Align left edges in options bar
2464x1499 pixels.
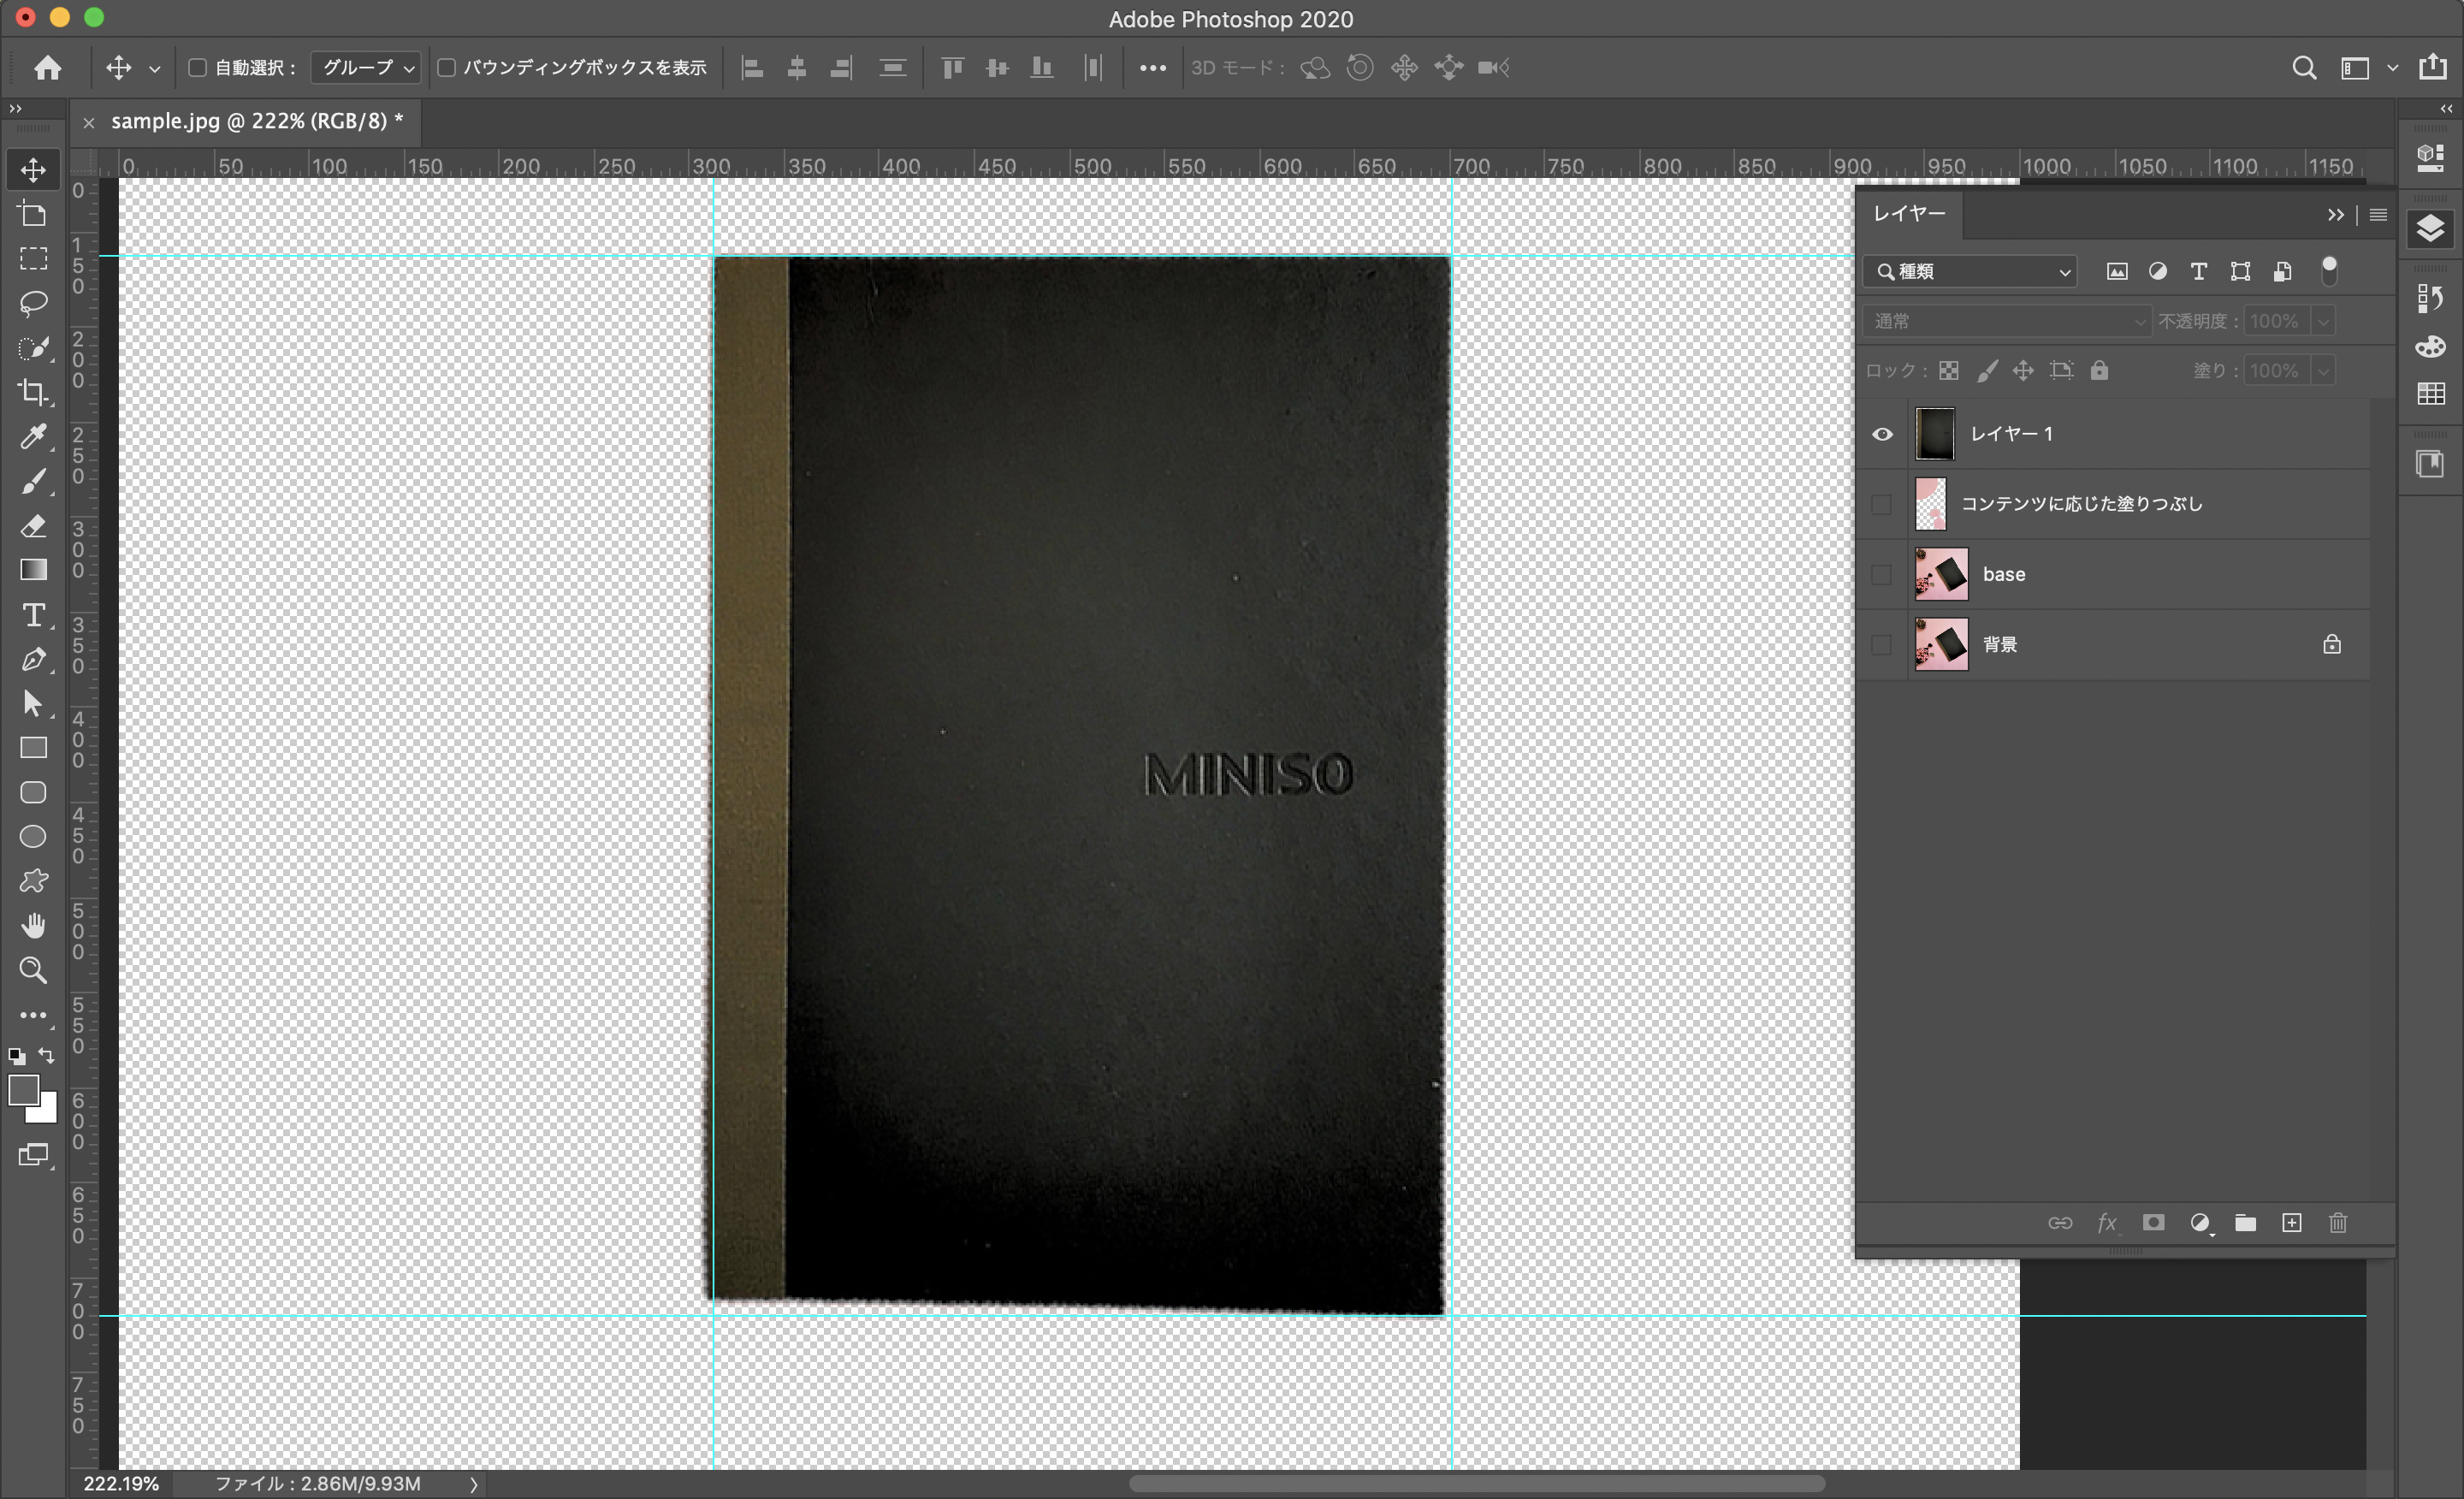752,67
